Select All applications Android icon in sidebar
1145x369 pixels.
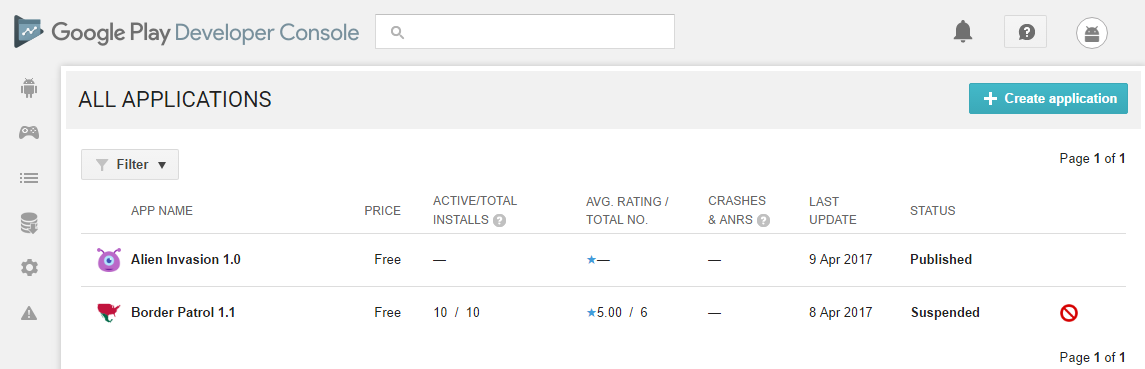coord(29,88)
